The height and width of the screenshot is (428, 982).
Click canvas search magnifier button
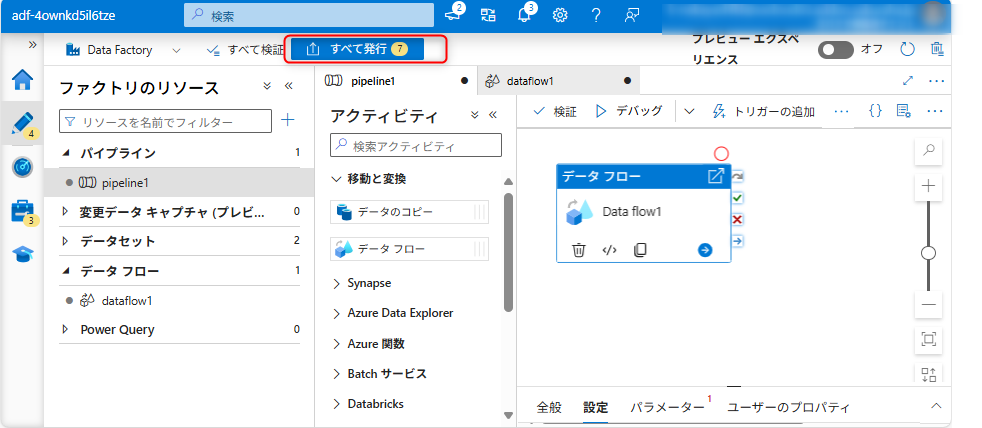click(929, 151)
